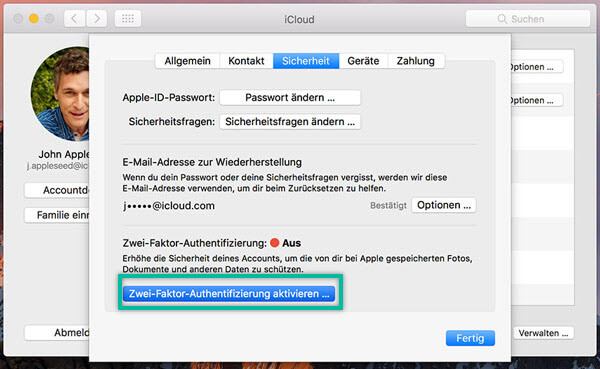Click the John Appleseed name text

point(64,154)
